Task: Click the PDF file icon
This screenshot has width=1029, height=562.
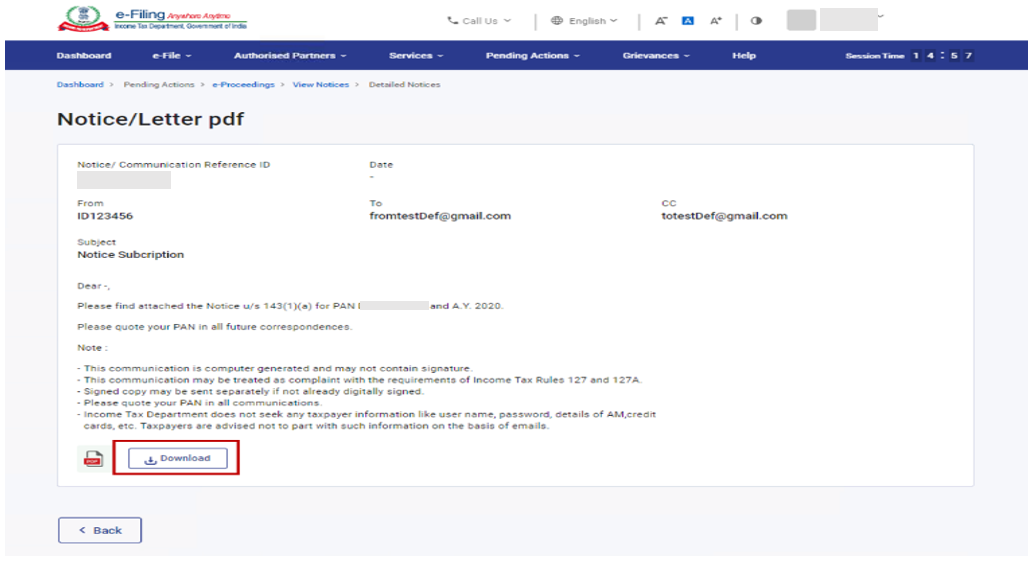Action: [x=93, y=458]
